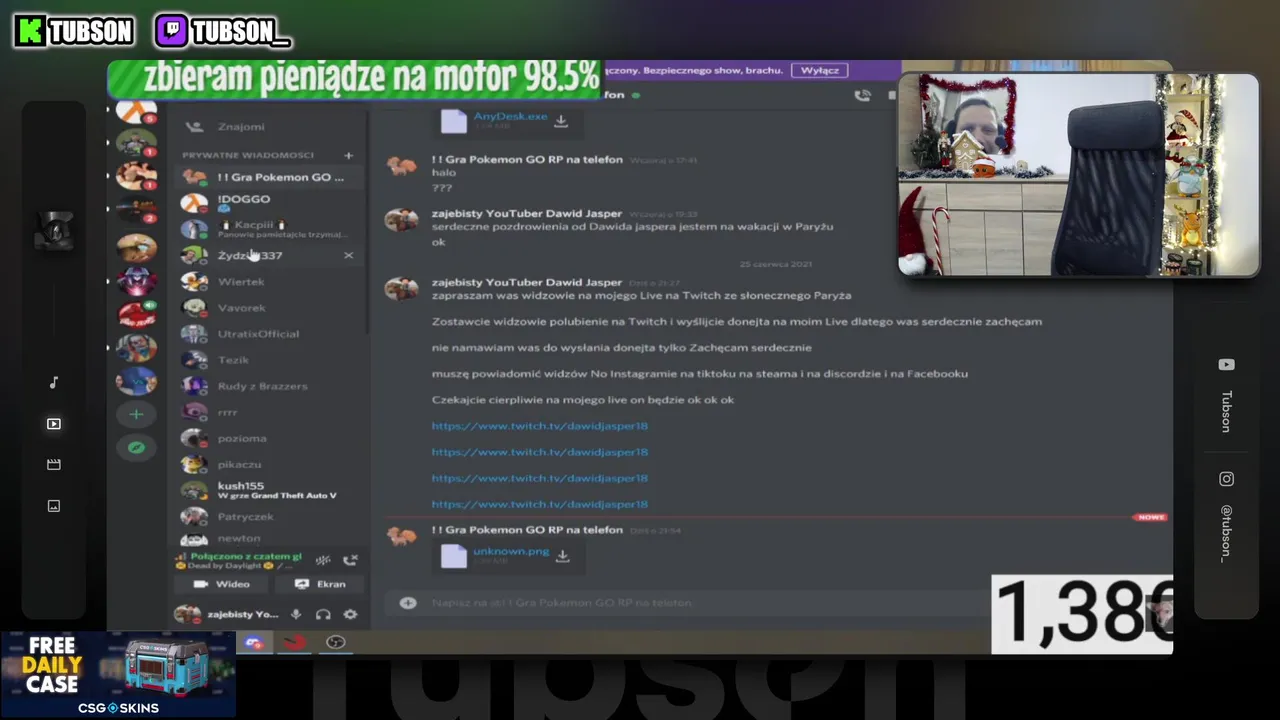1280x720 pixels.
Task: Add a new private message with plus icon
Action: [349, 155]
